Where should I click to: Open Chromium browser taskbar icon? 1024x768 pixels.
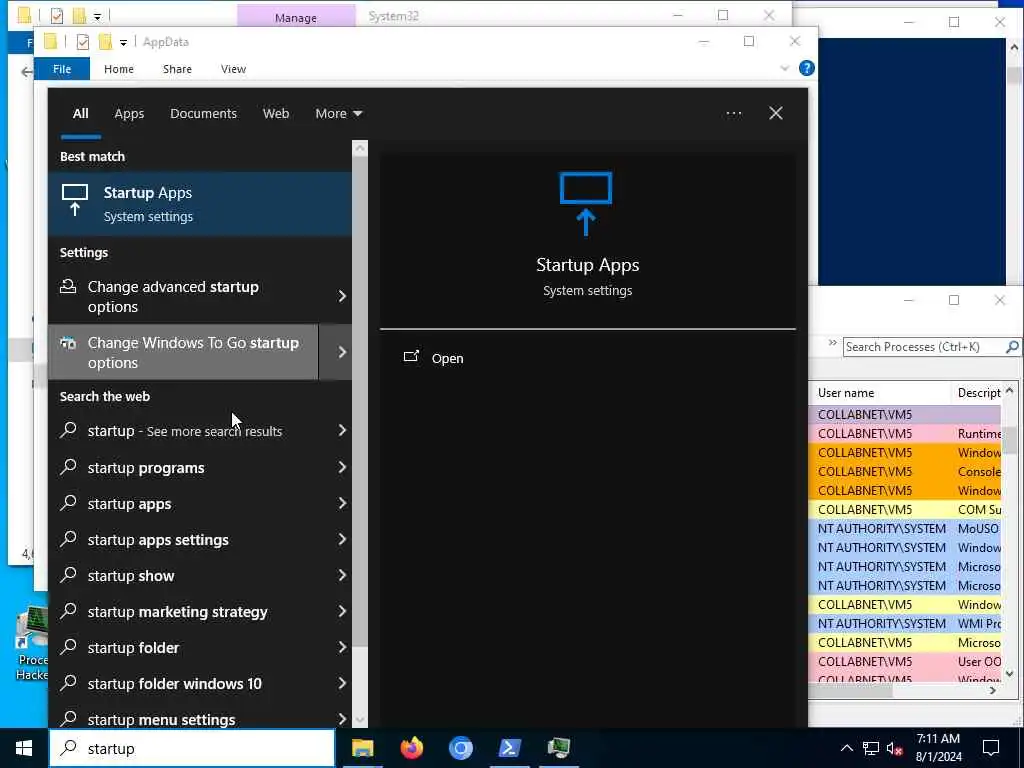pyautogui.click(x=460, y=748)
